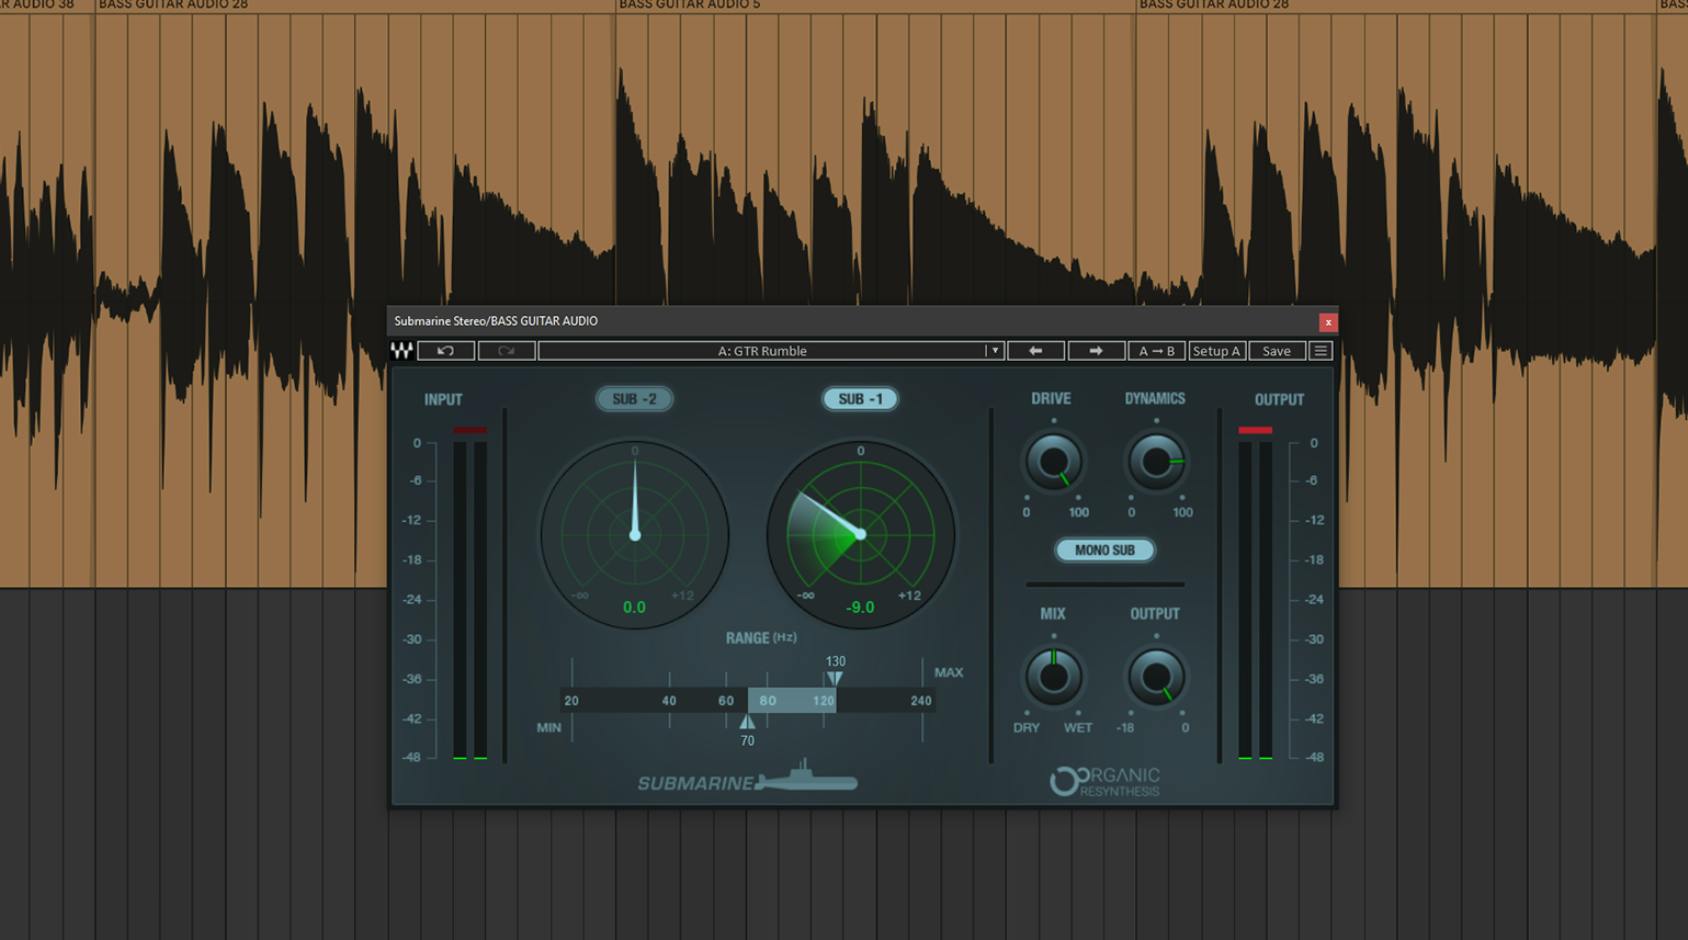Undo the last plugin change
Viewport: 1688px width, 940px height.
[x=446, y=351]
